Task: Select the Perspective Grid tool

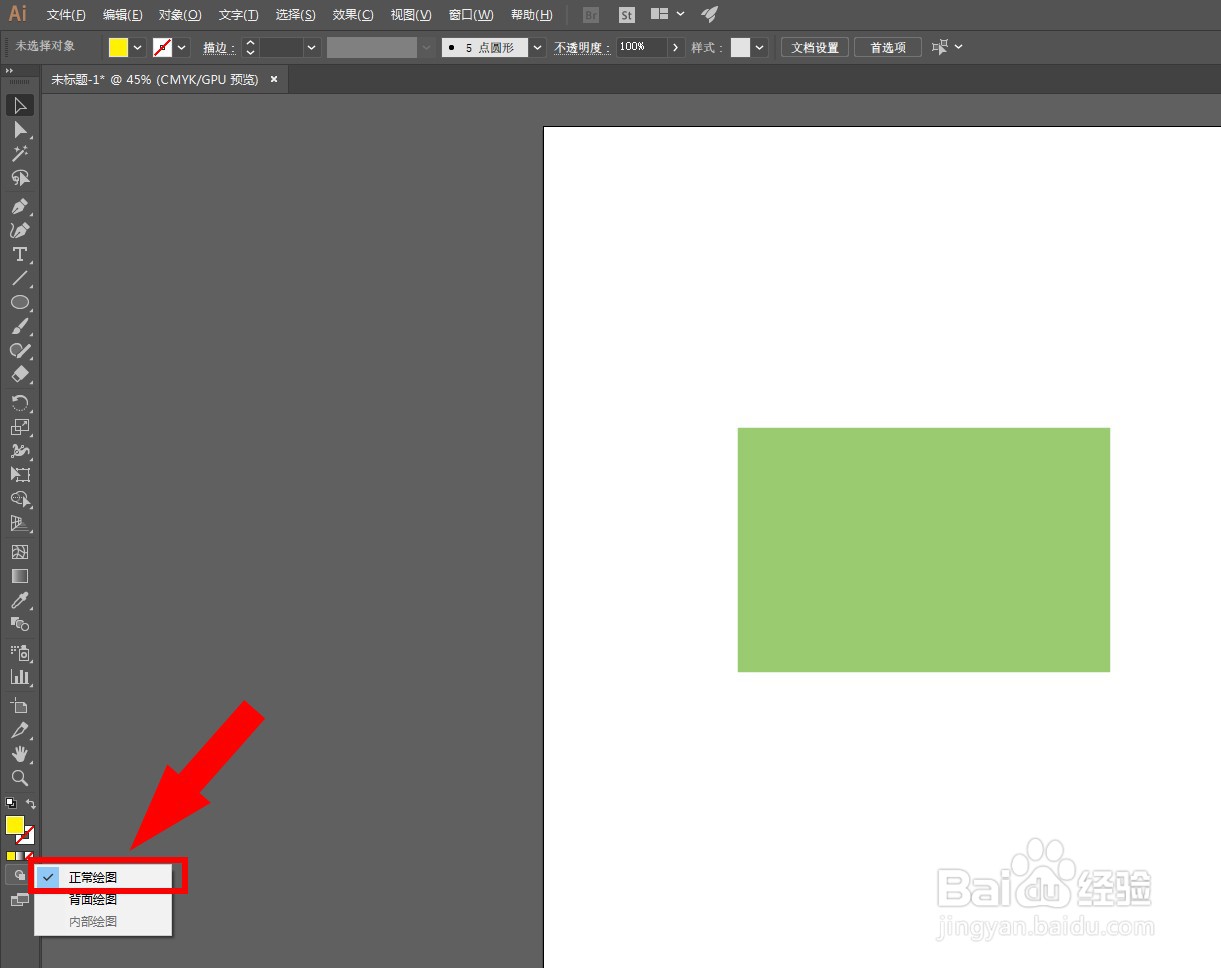Action: [20, 523]
